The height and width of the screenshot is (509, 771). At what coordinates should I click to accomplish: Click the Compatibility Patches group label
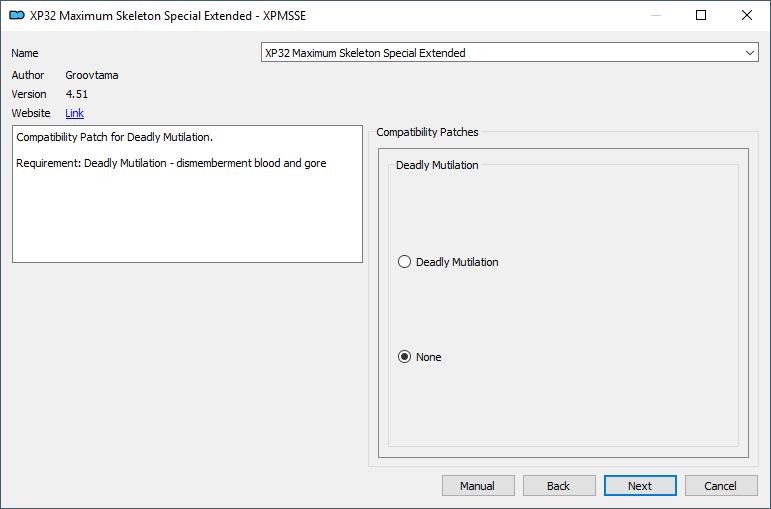[427, 132]
